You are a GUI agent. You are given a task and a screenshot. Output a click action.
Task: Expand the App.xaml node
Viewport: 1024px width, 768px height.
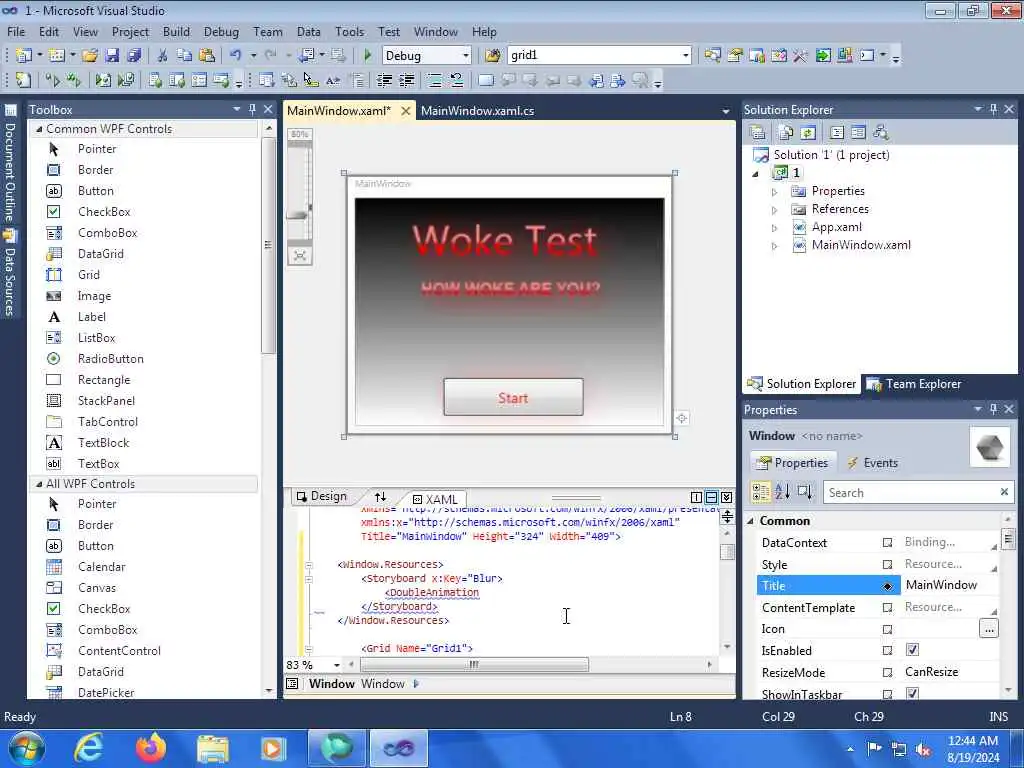[775, 228]
